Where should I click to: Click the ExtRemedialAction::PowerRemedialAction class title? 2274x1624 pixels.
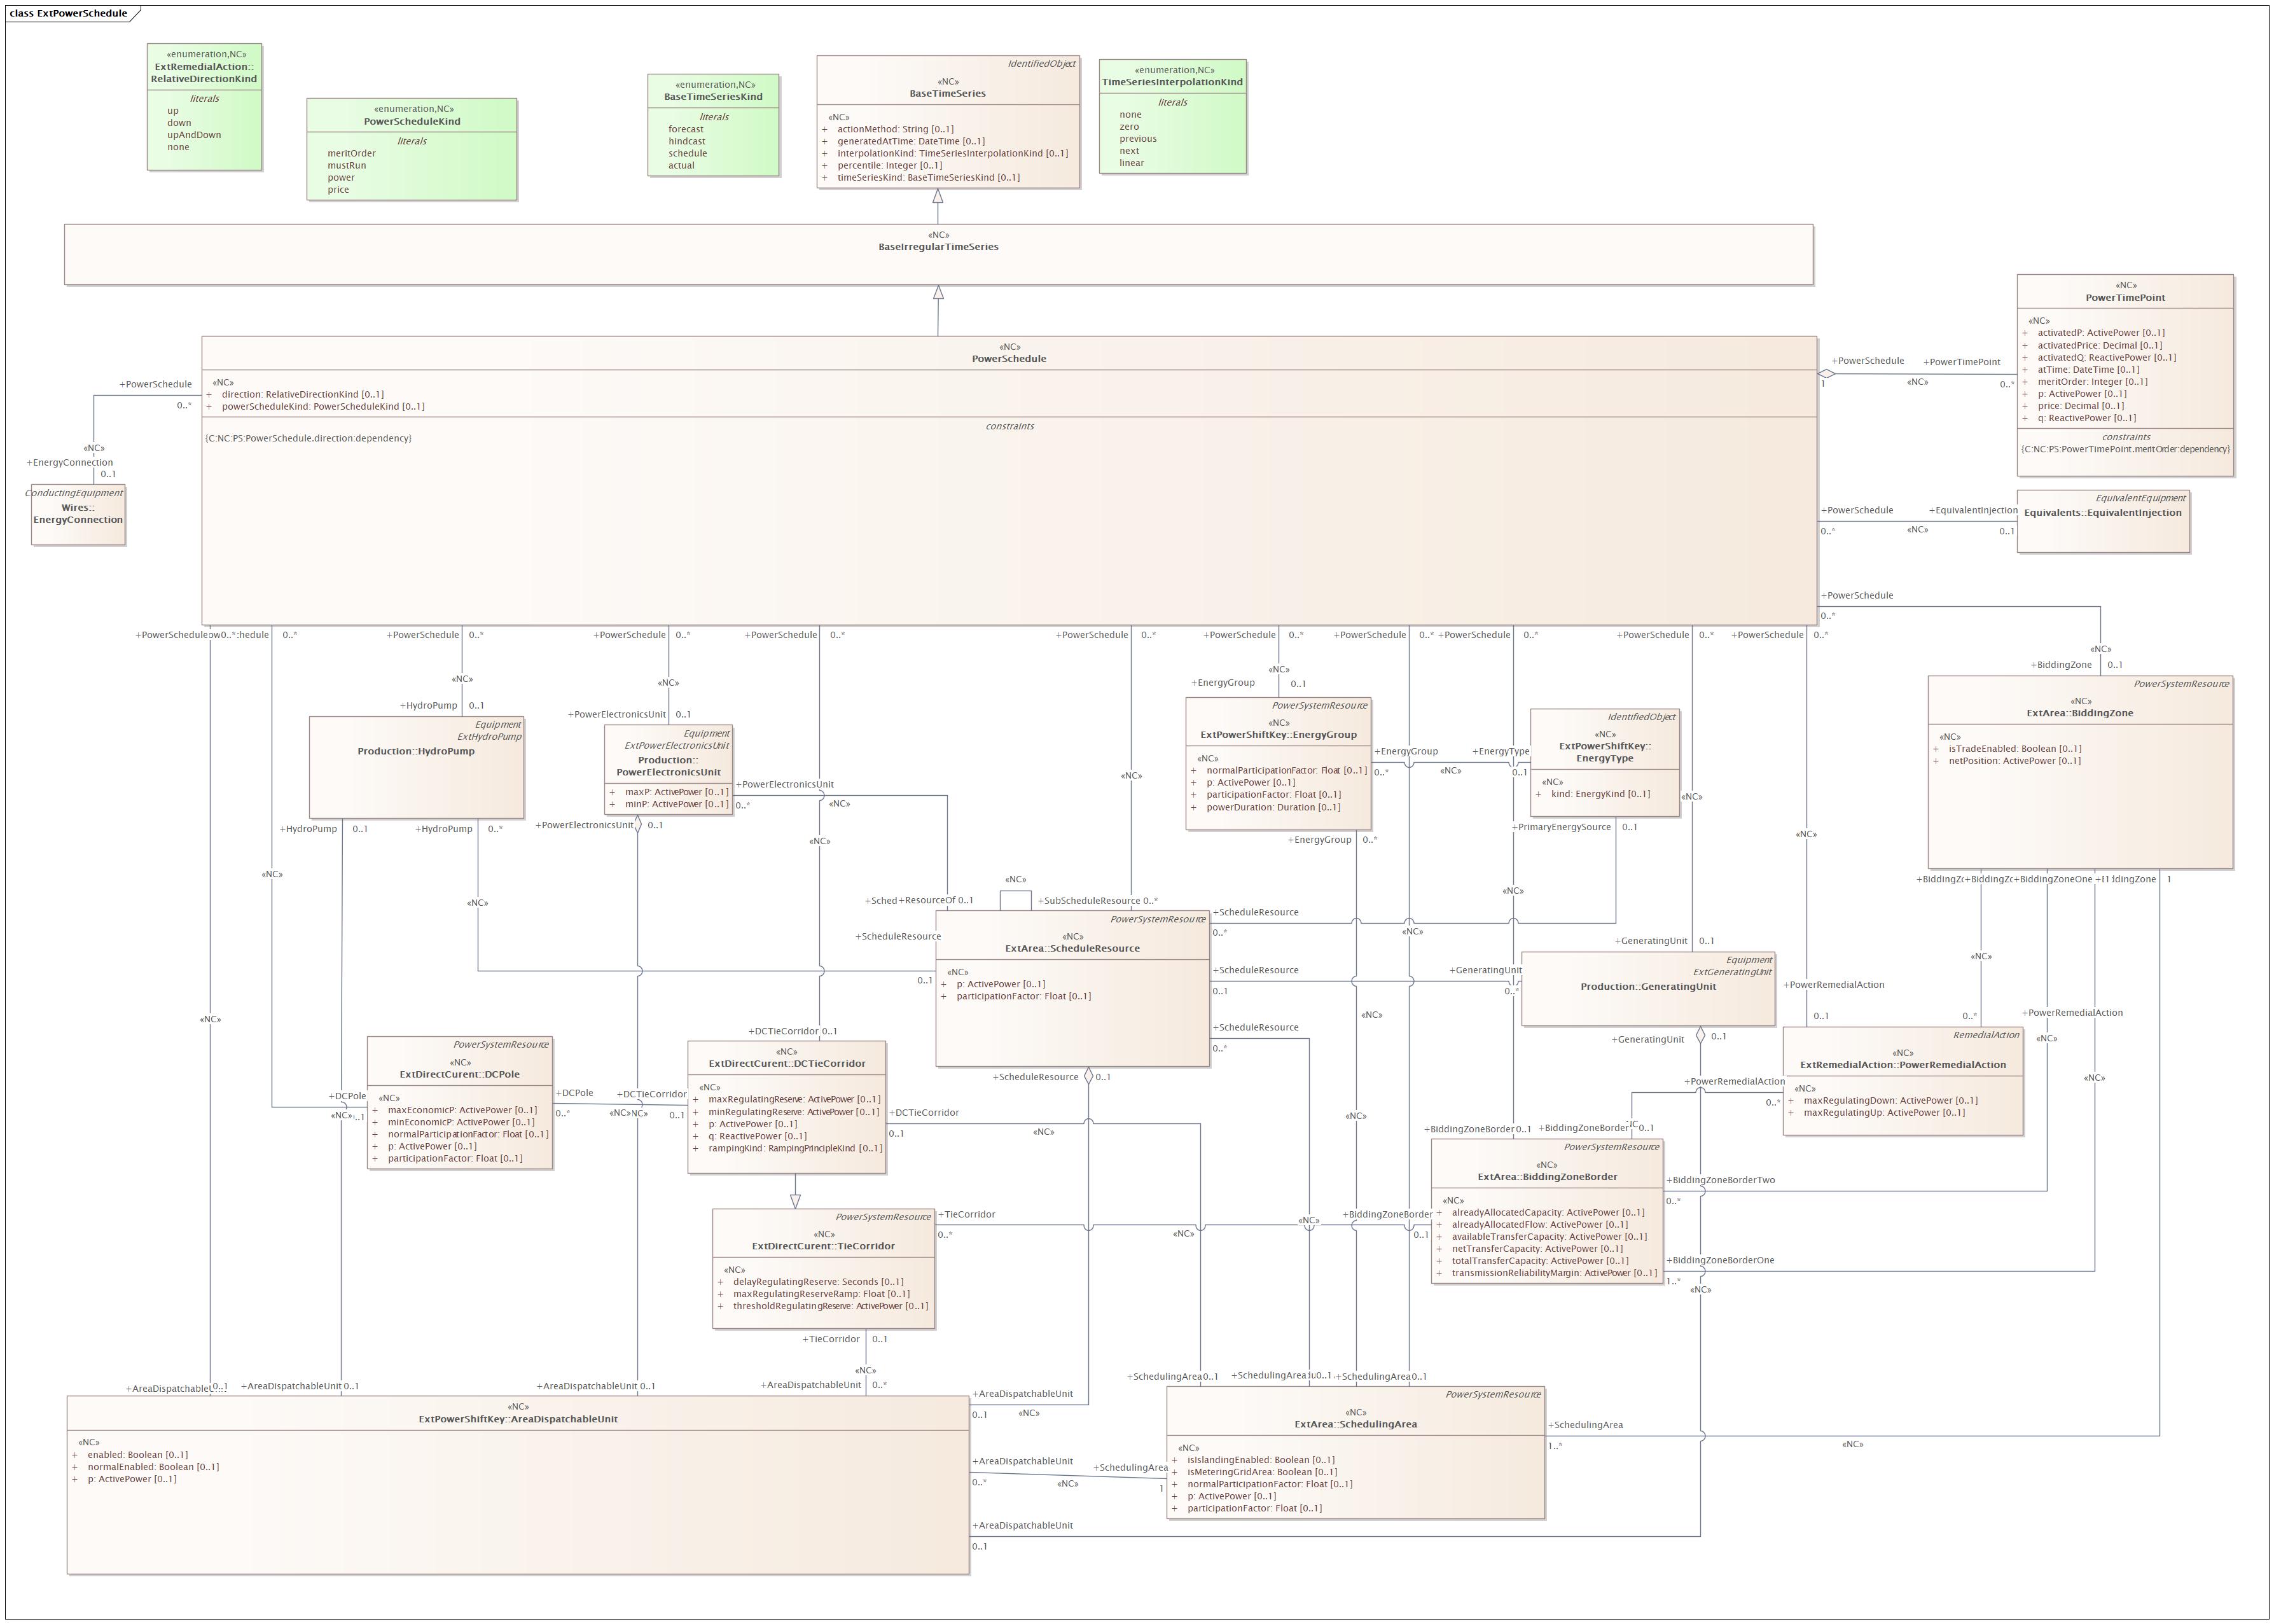(1903, 1066)
